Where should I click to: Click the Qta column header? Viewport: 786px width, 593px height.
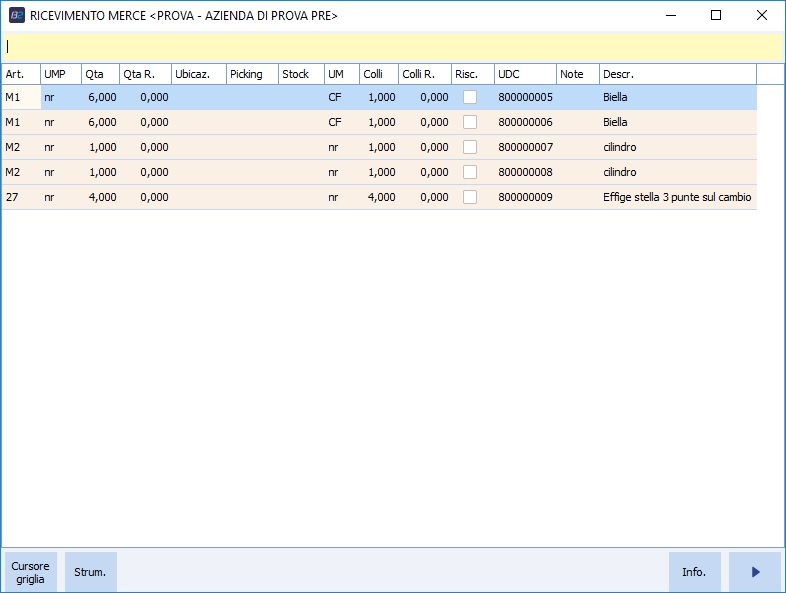pyautogui.click(x=99, y=74)
